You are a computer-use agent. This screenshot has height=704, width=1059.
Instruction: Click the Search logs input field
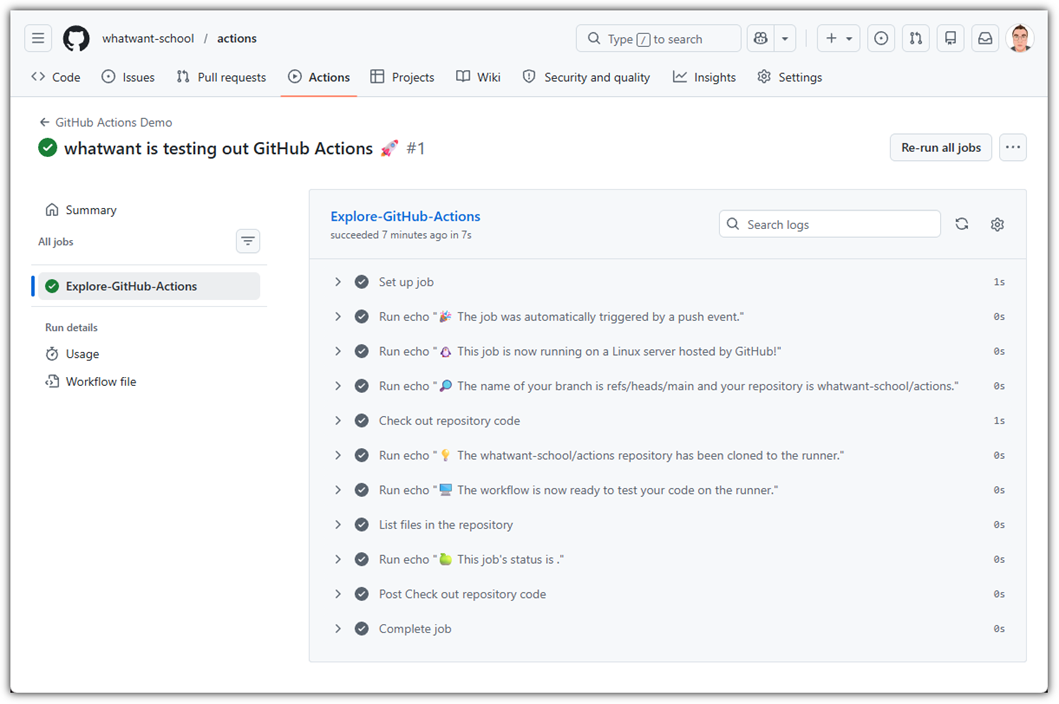click(830, 224)
